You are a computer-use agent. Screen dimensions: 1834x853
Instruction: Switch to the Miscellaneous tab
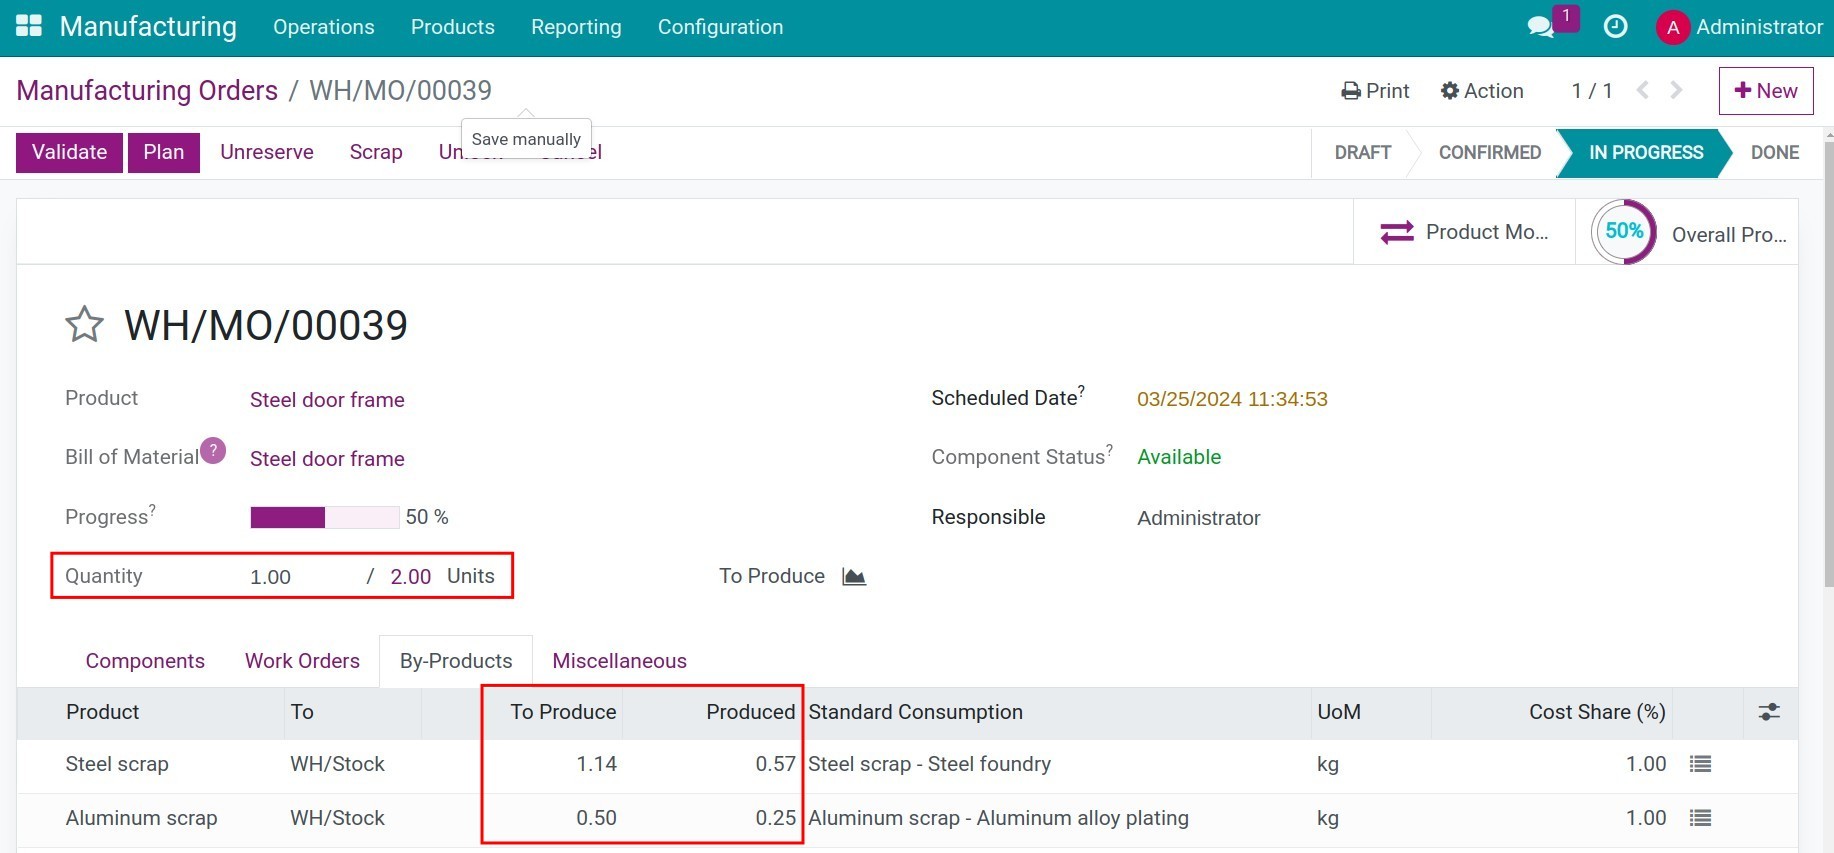coord(620,661)
